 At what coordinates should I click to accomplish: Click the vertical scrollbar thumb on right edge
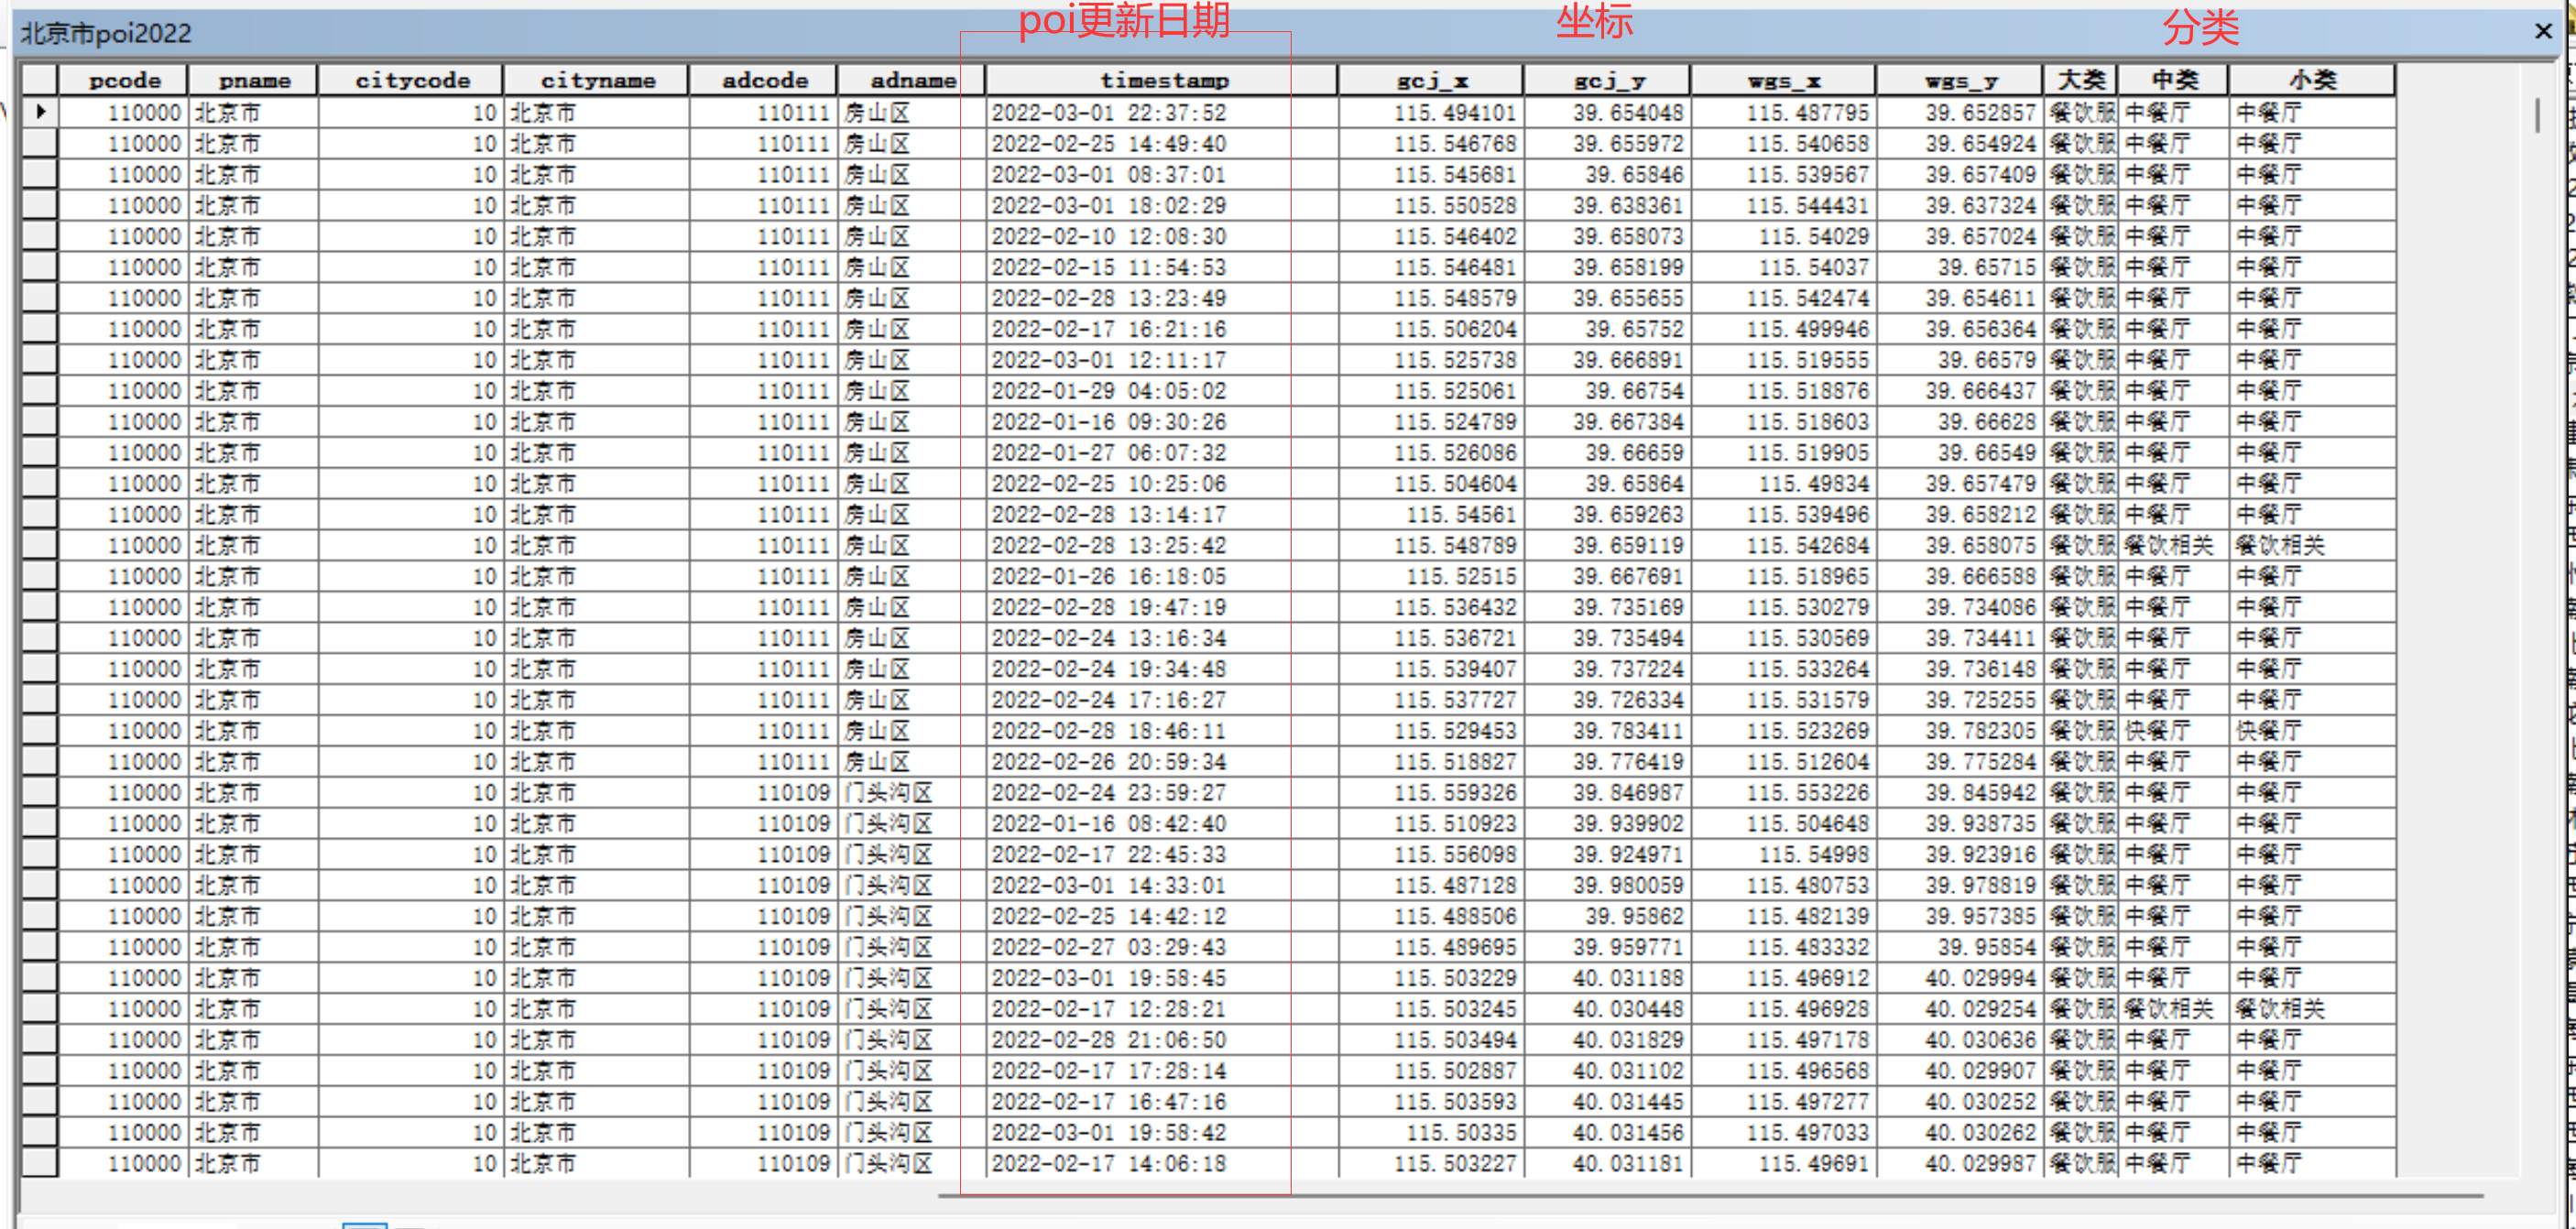coord(2537,115)
